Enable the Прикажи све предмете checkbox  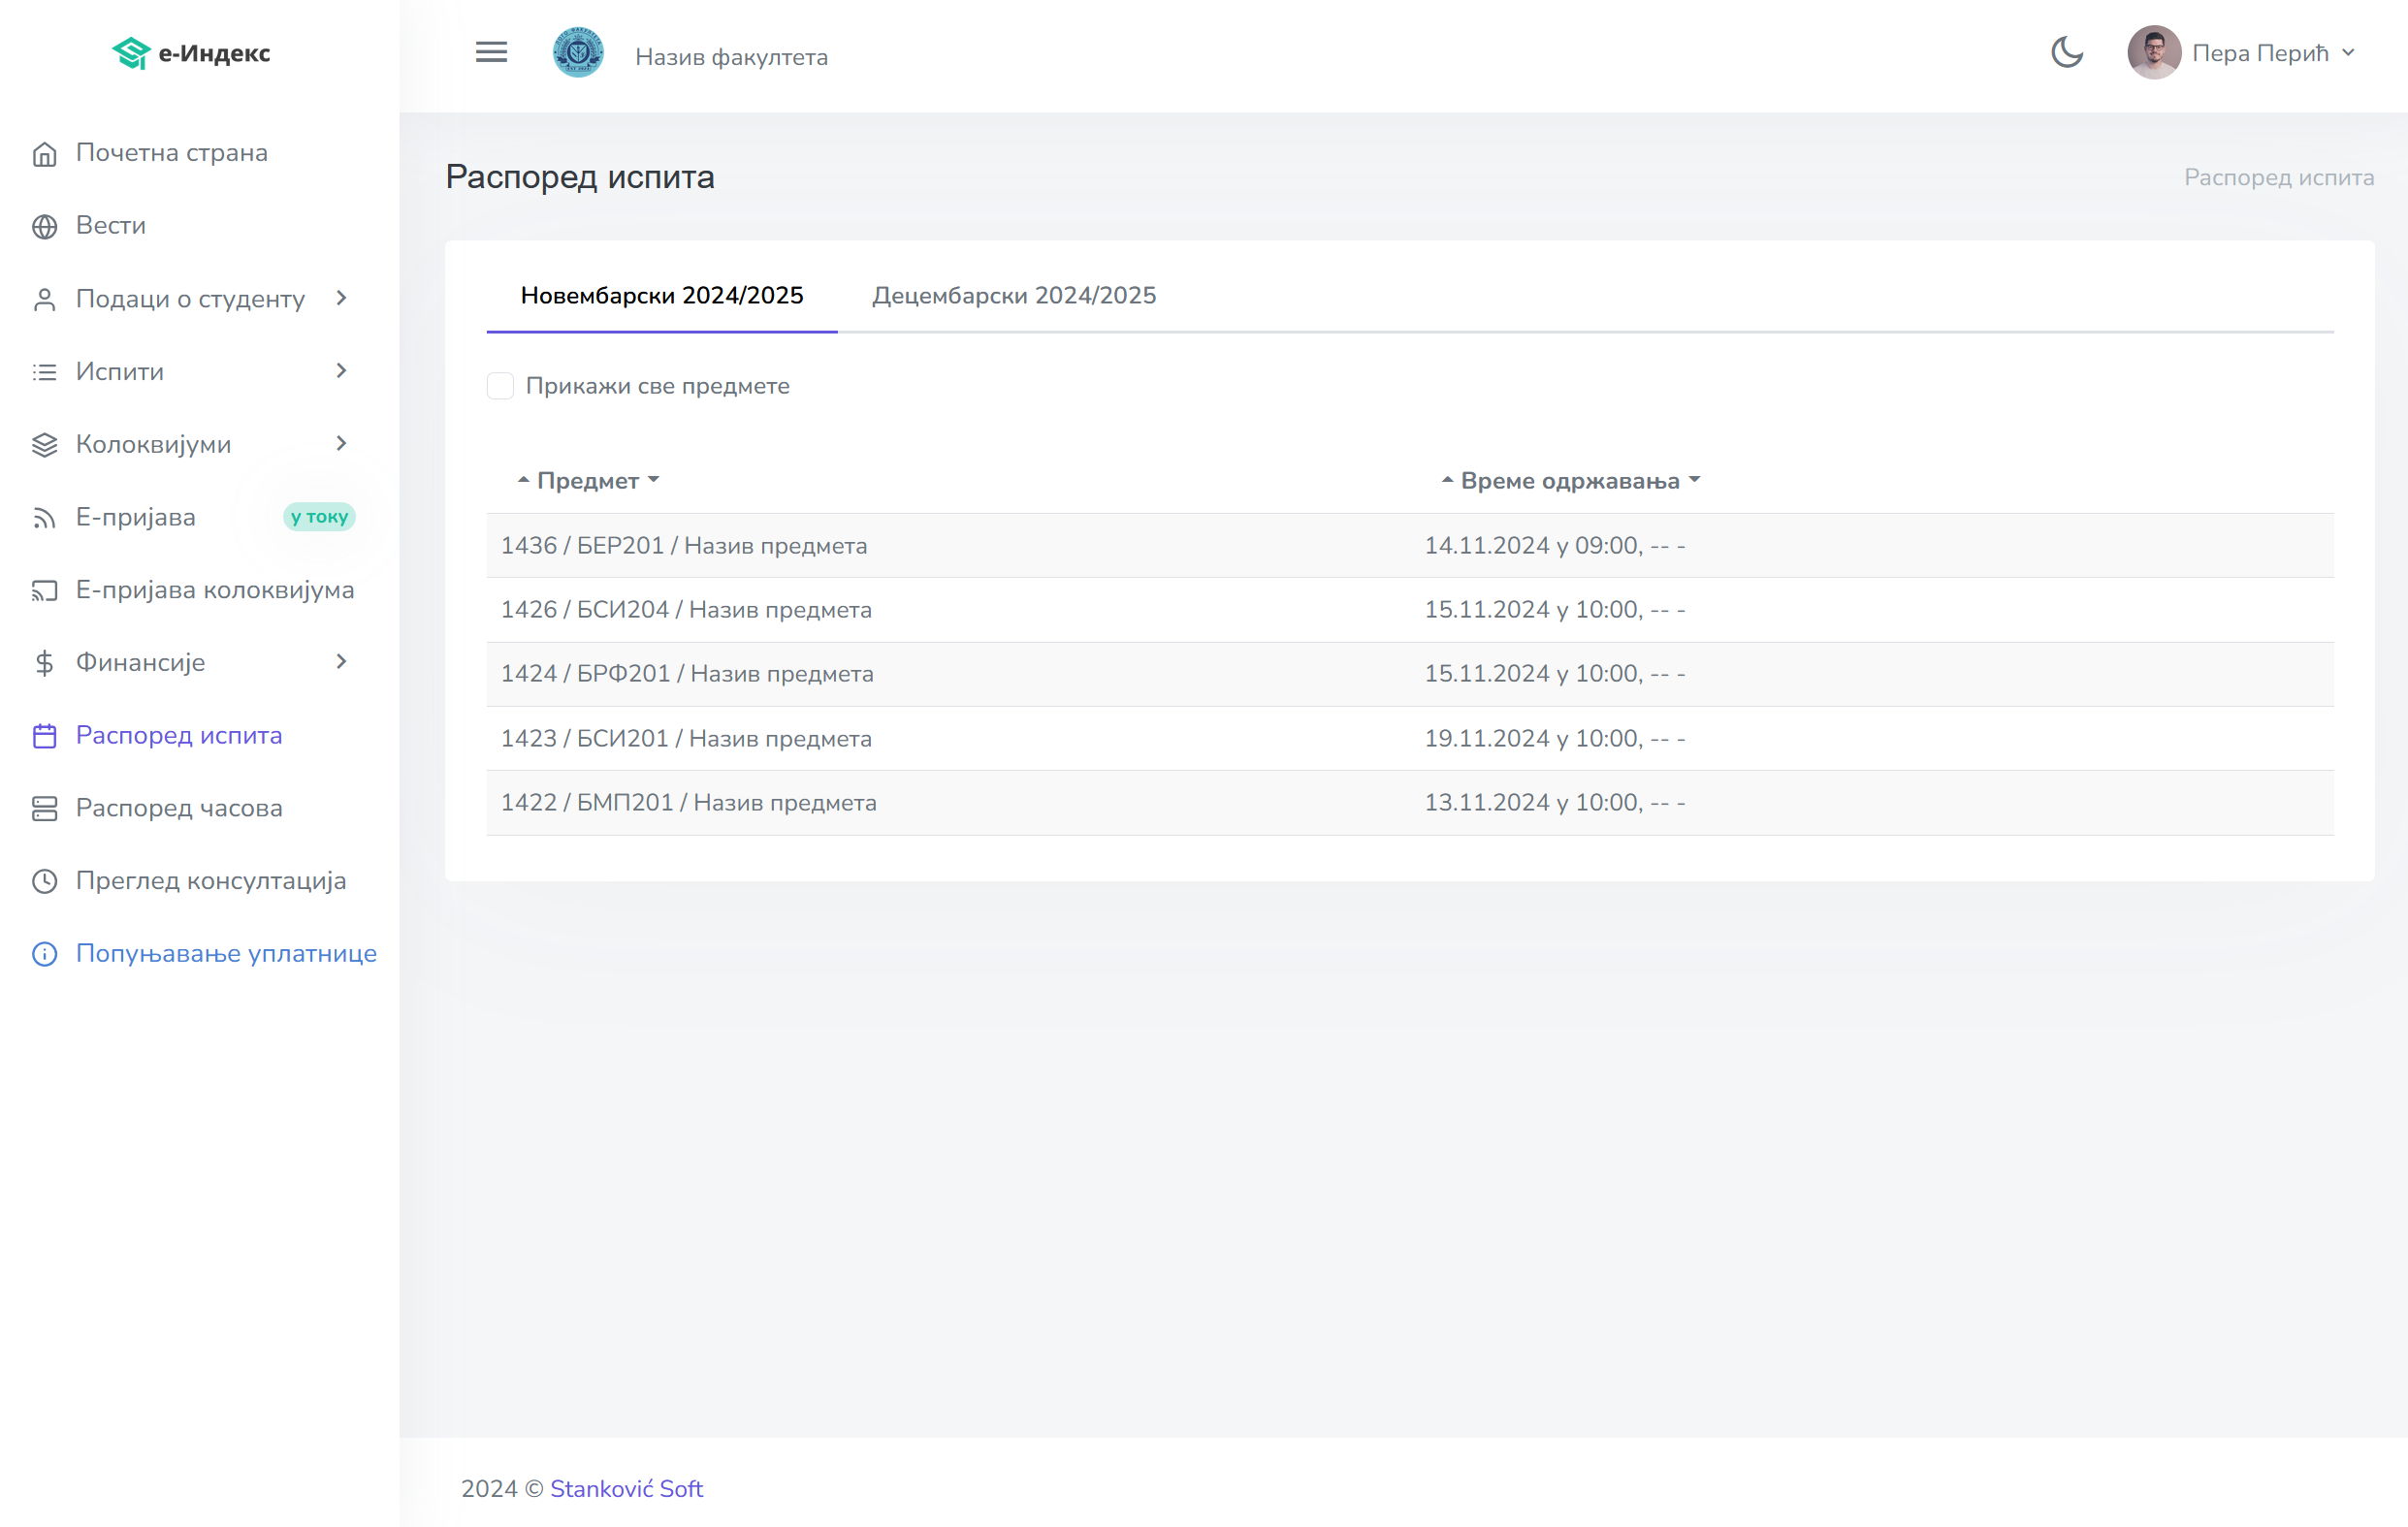click(500, 386)
